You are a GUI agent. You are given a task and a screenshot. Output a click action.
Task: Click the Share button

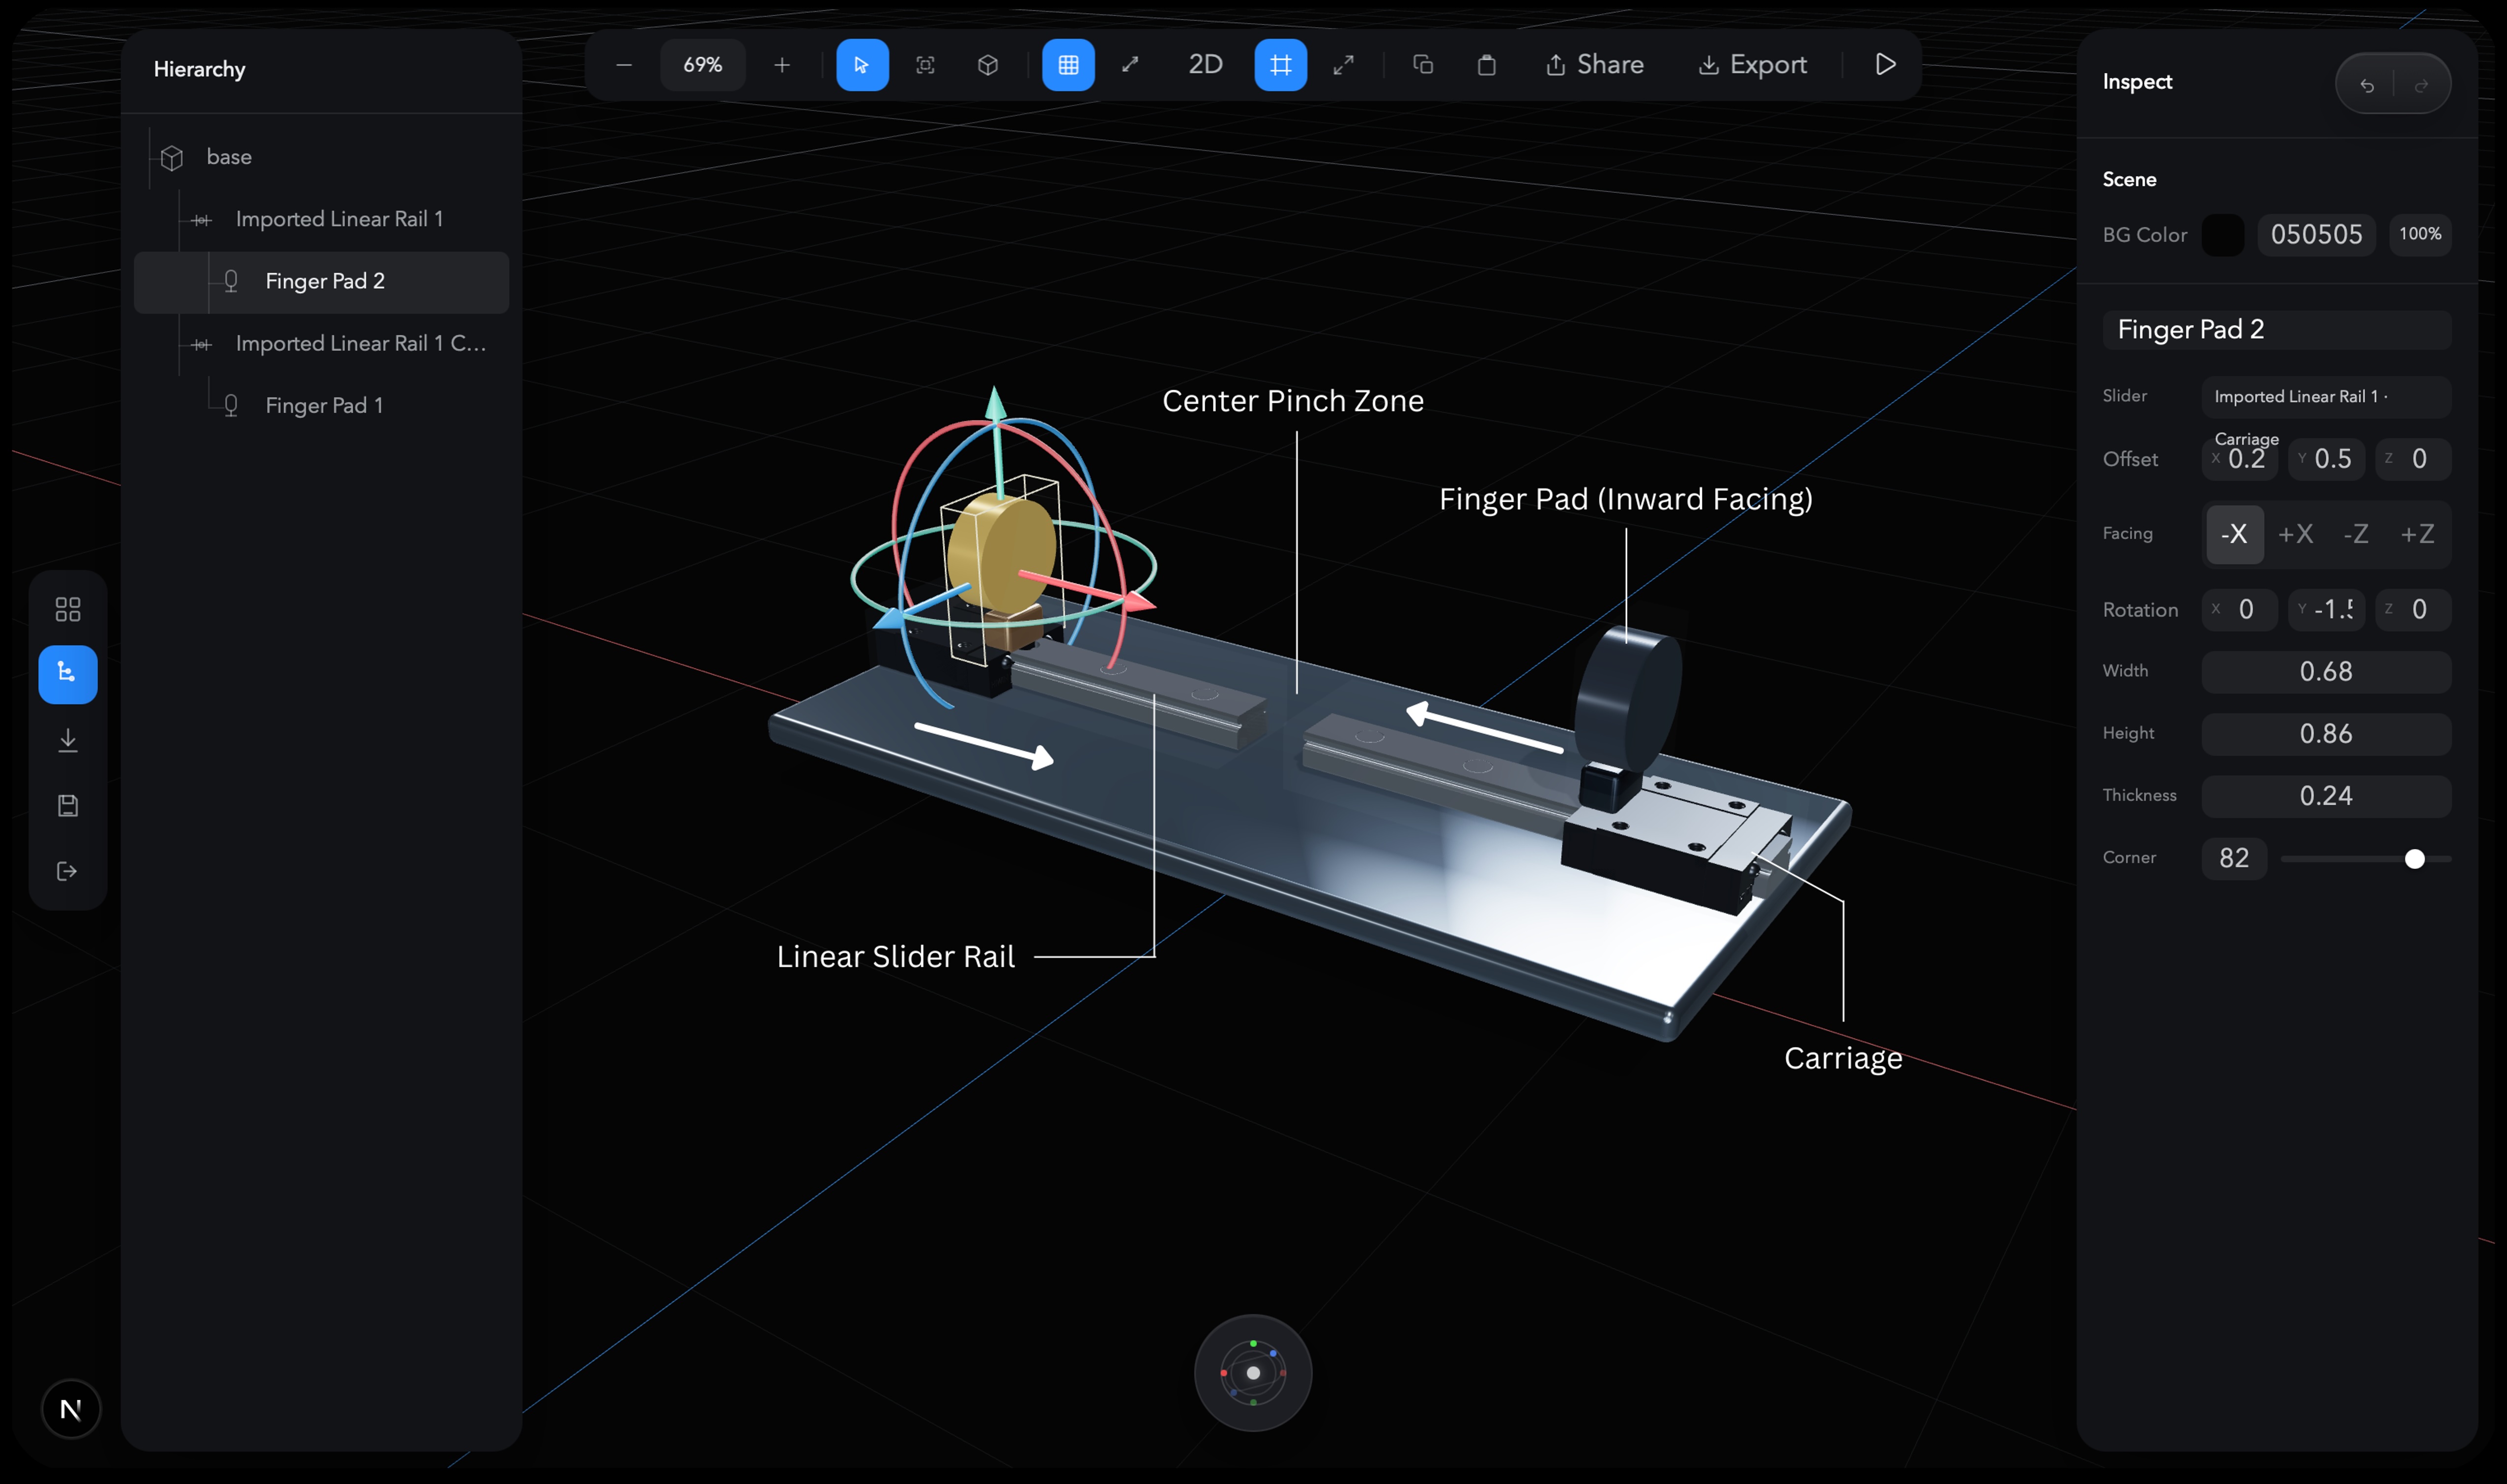click(1595, 65)
